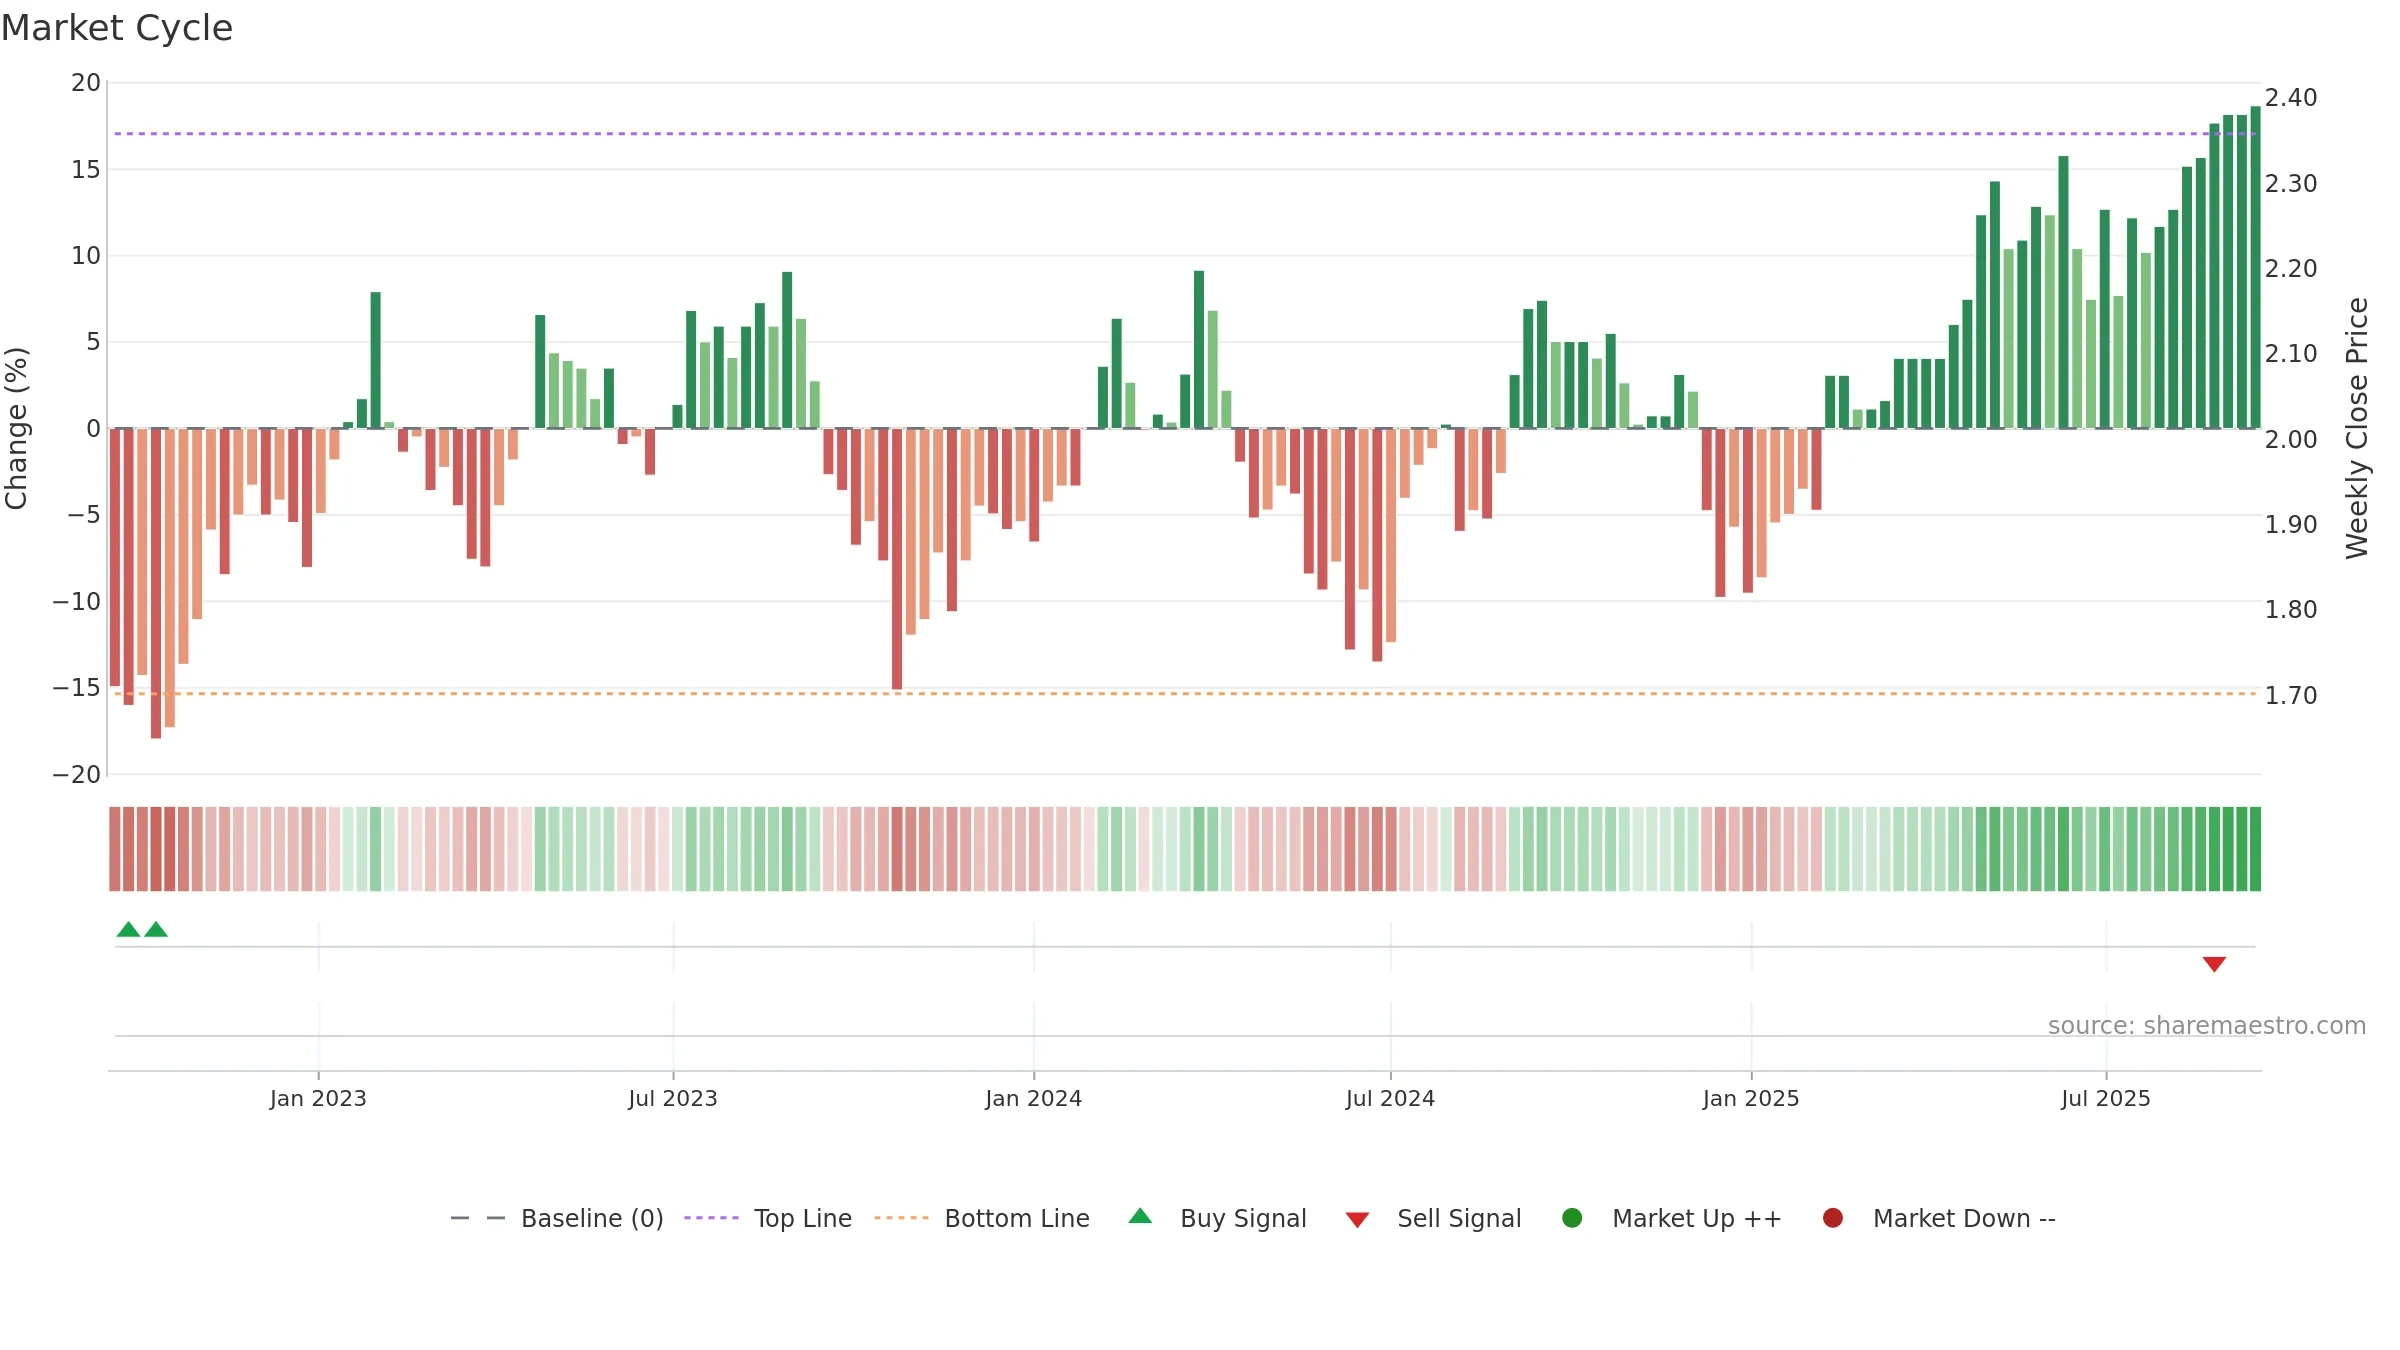Click the Jul 2023 axis label
The height and width of the screenshot is (1350, 2400).
click(673, 1098)
